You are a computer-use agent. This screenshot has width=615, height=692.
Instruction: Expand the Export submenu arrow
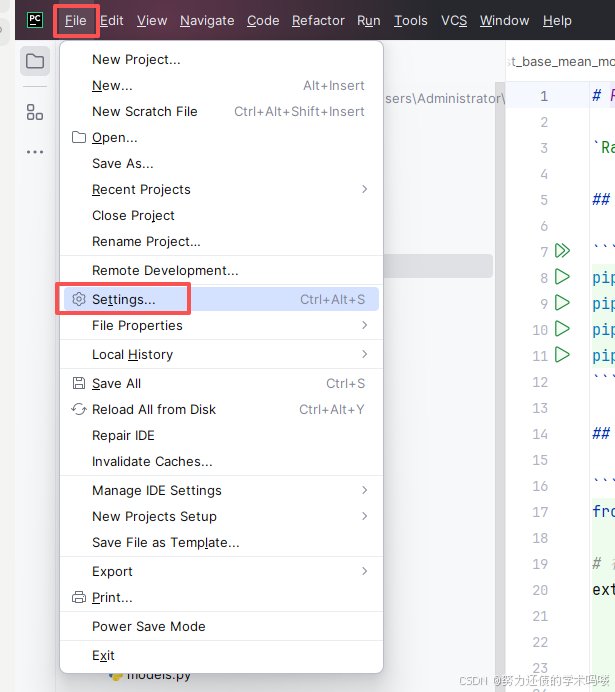pos(364,571)
